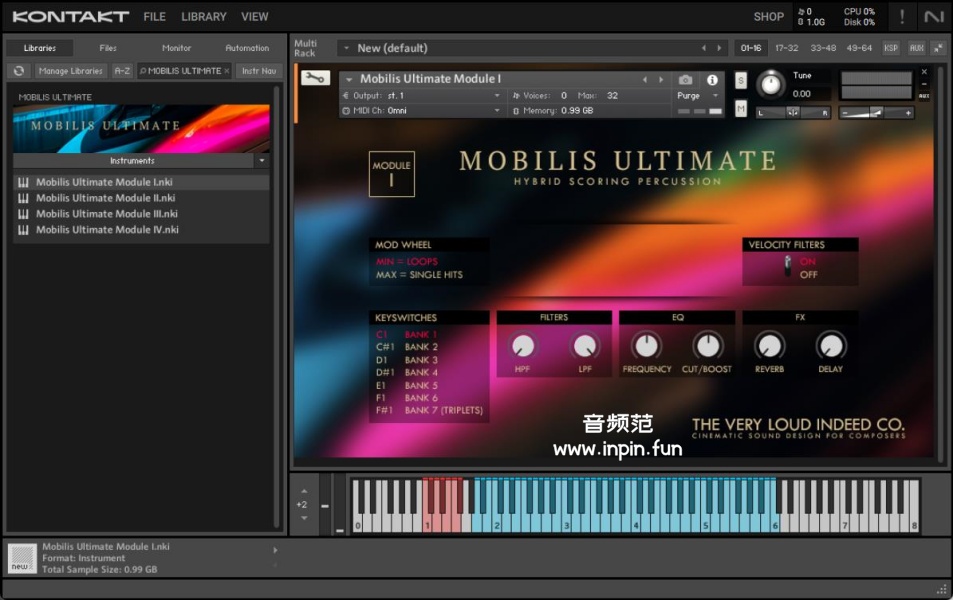Switch to the Files tab

(x=107, y=48)
